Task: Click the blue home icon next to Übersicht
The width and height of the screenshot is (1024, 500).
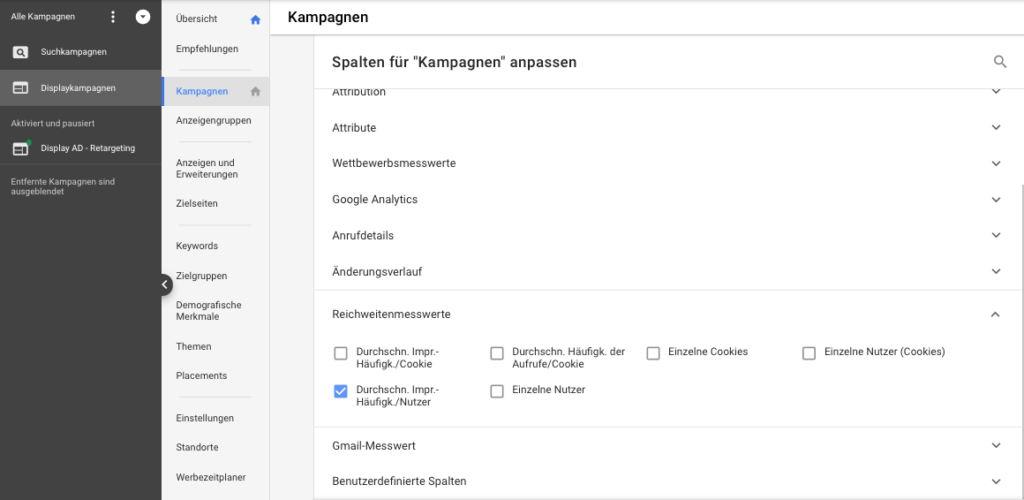Action: (255, 20)
